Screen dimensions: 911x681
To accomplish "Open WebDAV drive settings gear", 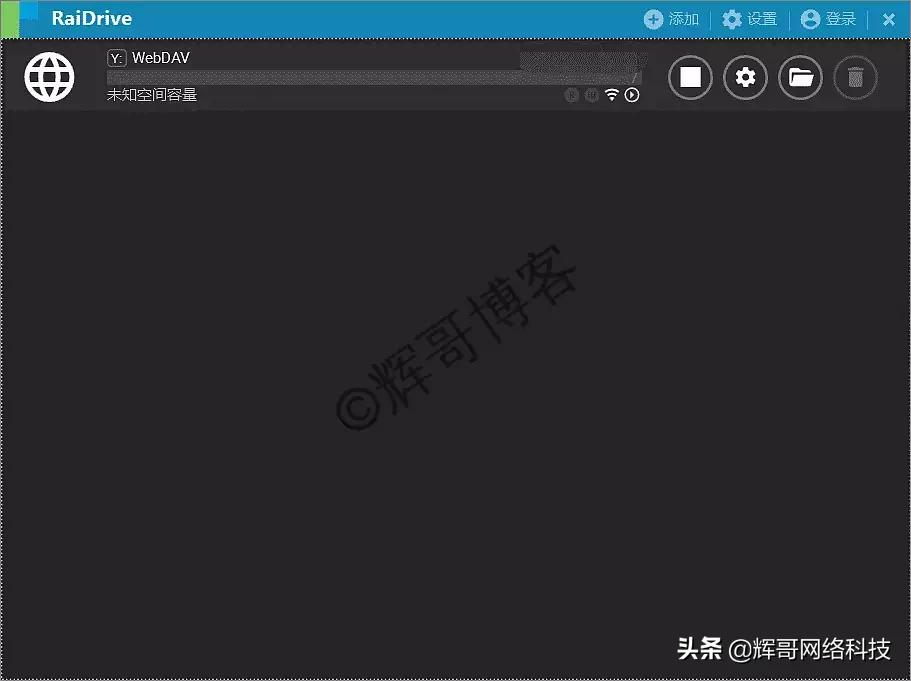I will pos(745,77).
